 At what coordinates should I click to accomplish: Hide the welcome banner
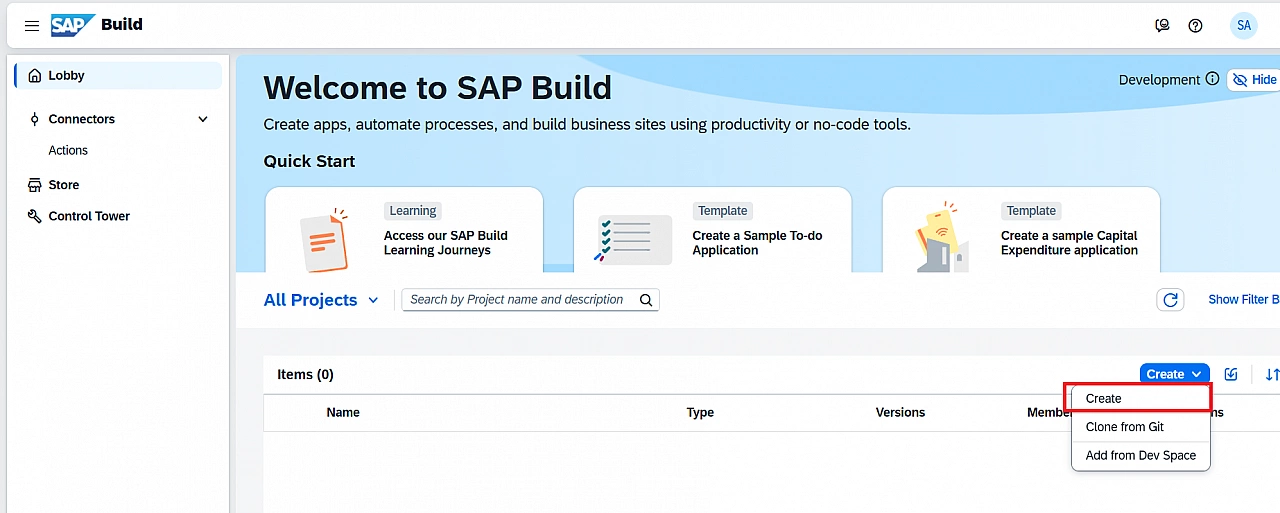(x=1254, y=80)
